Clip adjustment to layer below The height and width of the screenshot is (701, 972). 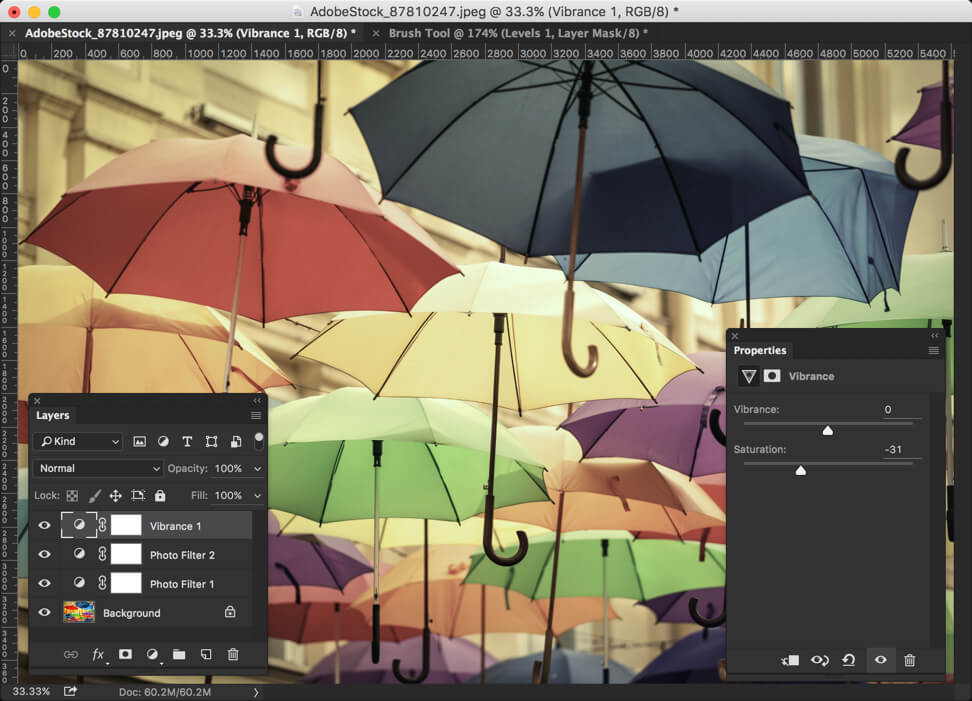coord(790,661)
